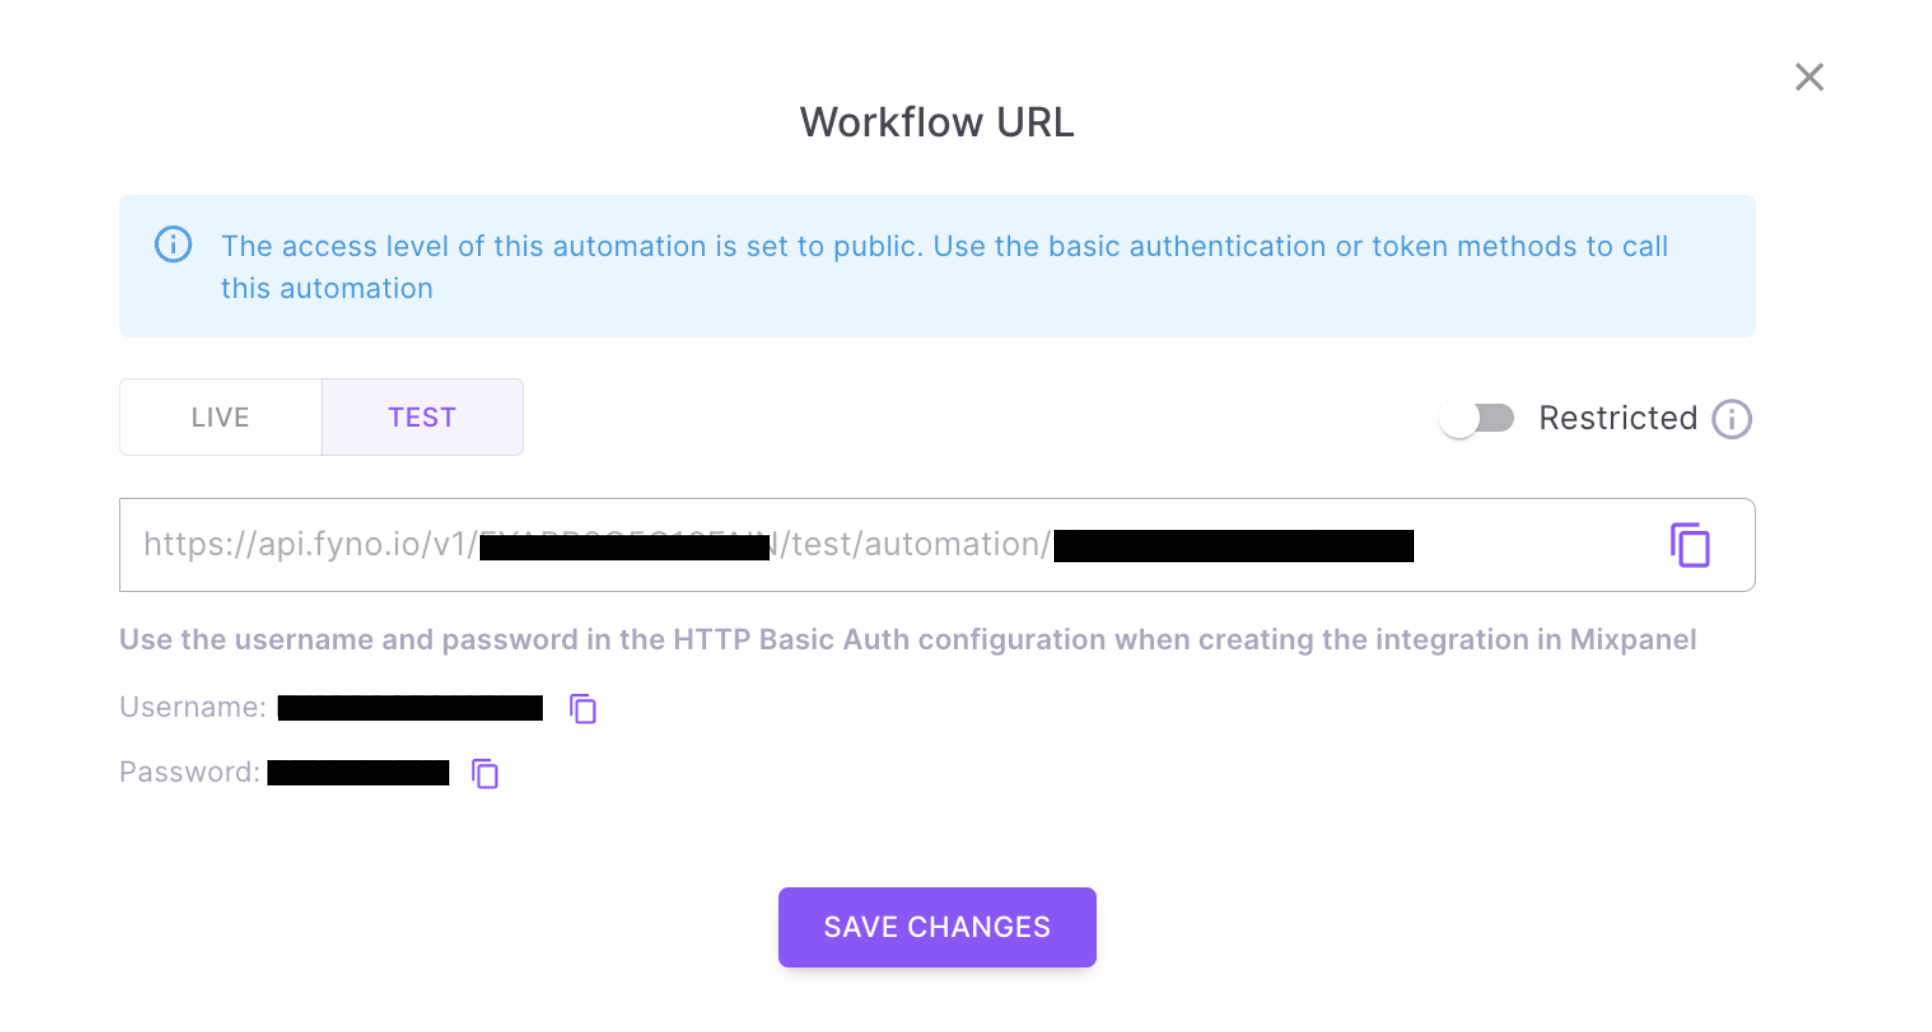This screenshot has width=1932, height=1032.
Task: Click the redacted password value
Action: (x=358, y=773)
